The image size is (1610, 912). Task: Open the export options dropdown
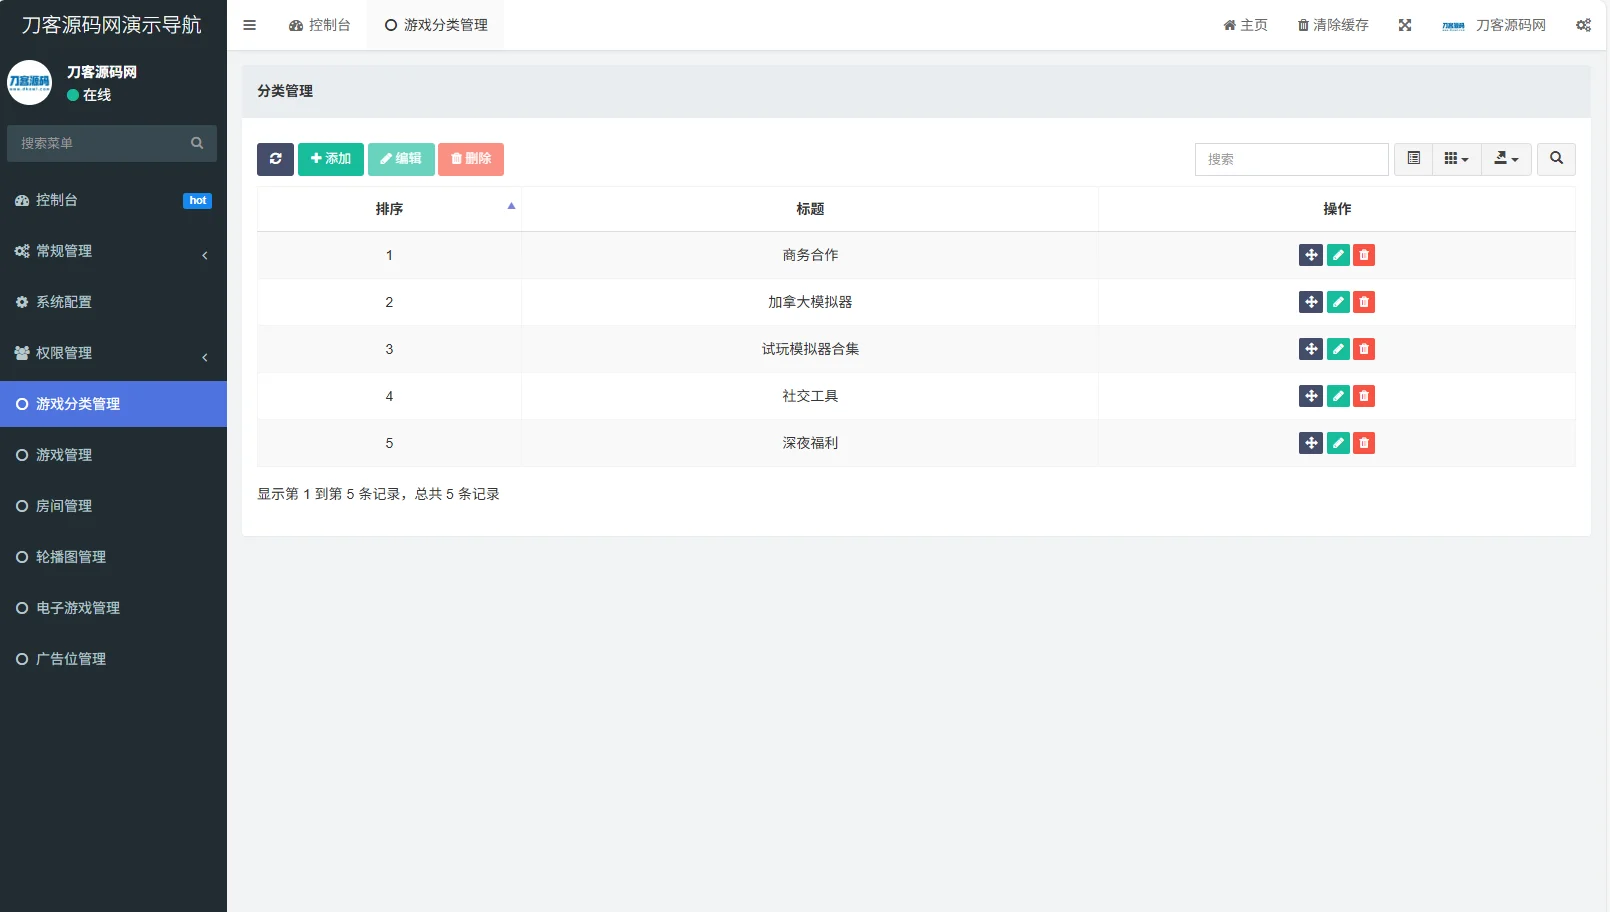[x=1506, y=159]
